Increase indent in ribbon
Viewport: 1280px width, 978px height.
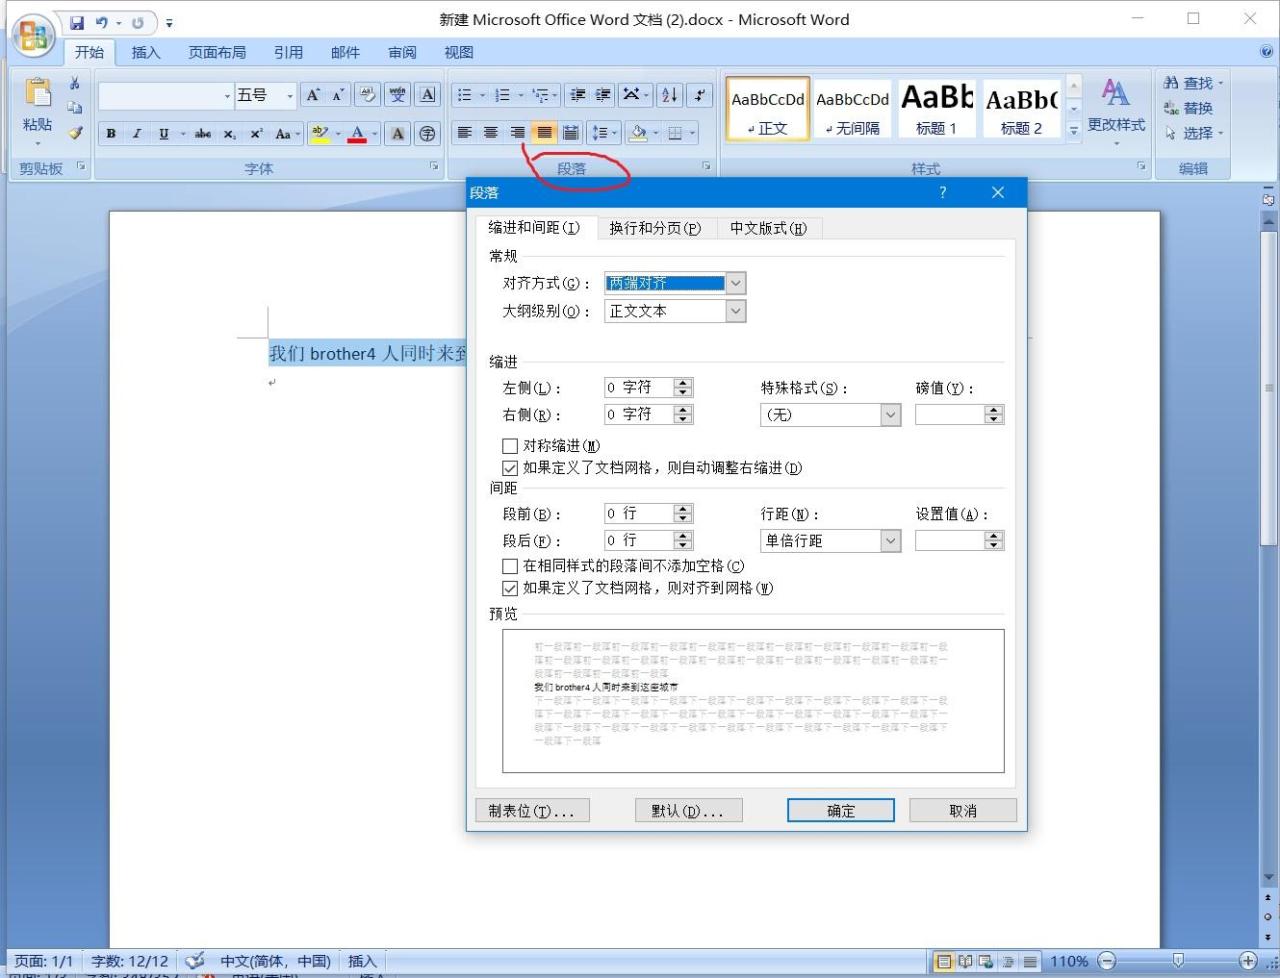pos(603,95)
